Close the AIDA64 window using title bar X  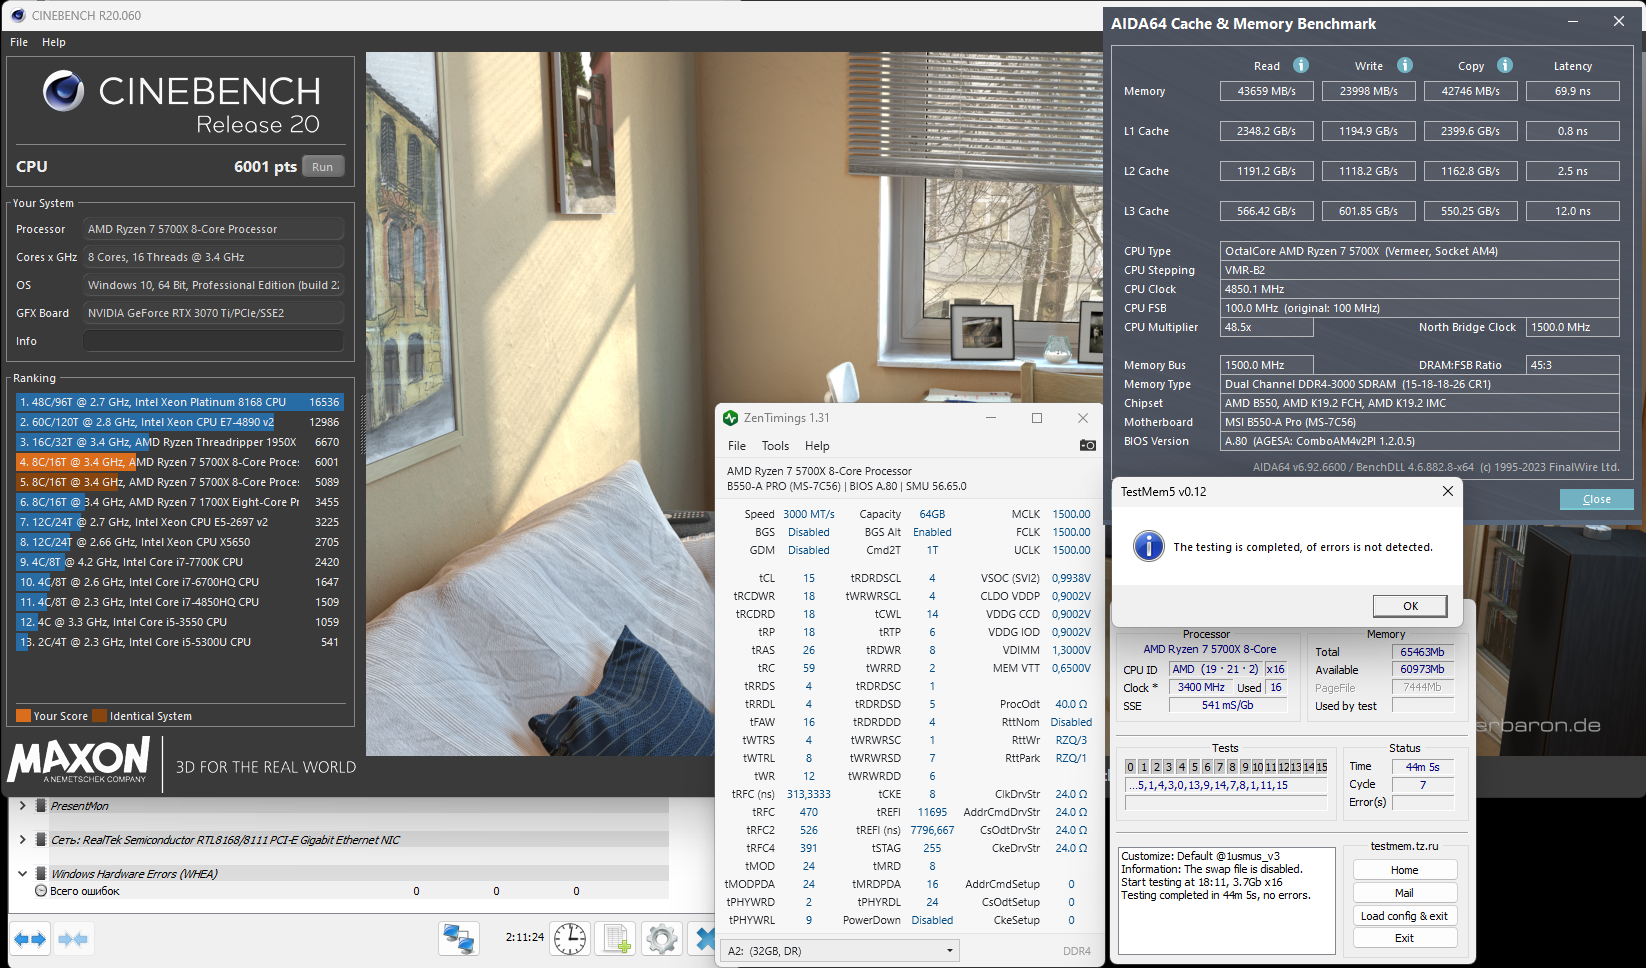1619,22
